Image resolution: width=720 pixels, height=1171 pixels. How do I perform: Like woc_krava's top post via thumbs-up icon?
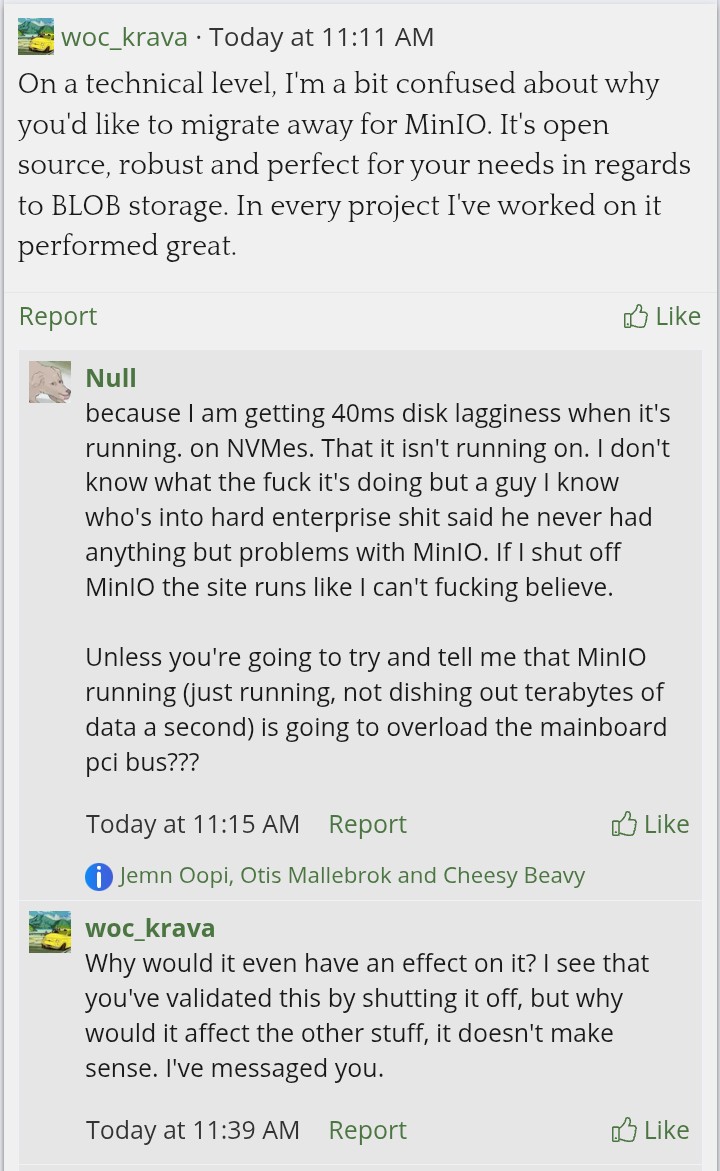coord(635,317)
